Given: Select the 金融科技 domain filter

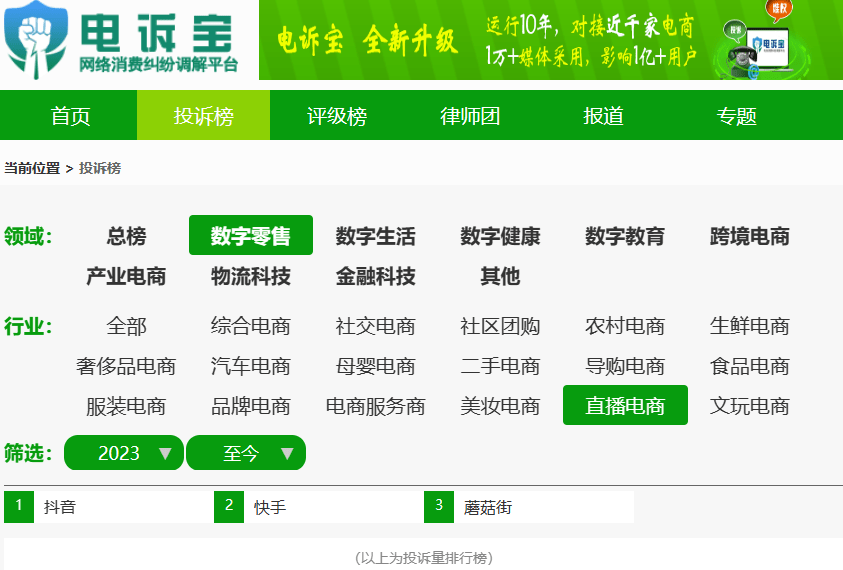Looking at the screenshot, I should point(375,276).
